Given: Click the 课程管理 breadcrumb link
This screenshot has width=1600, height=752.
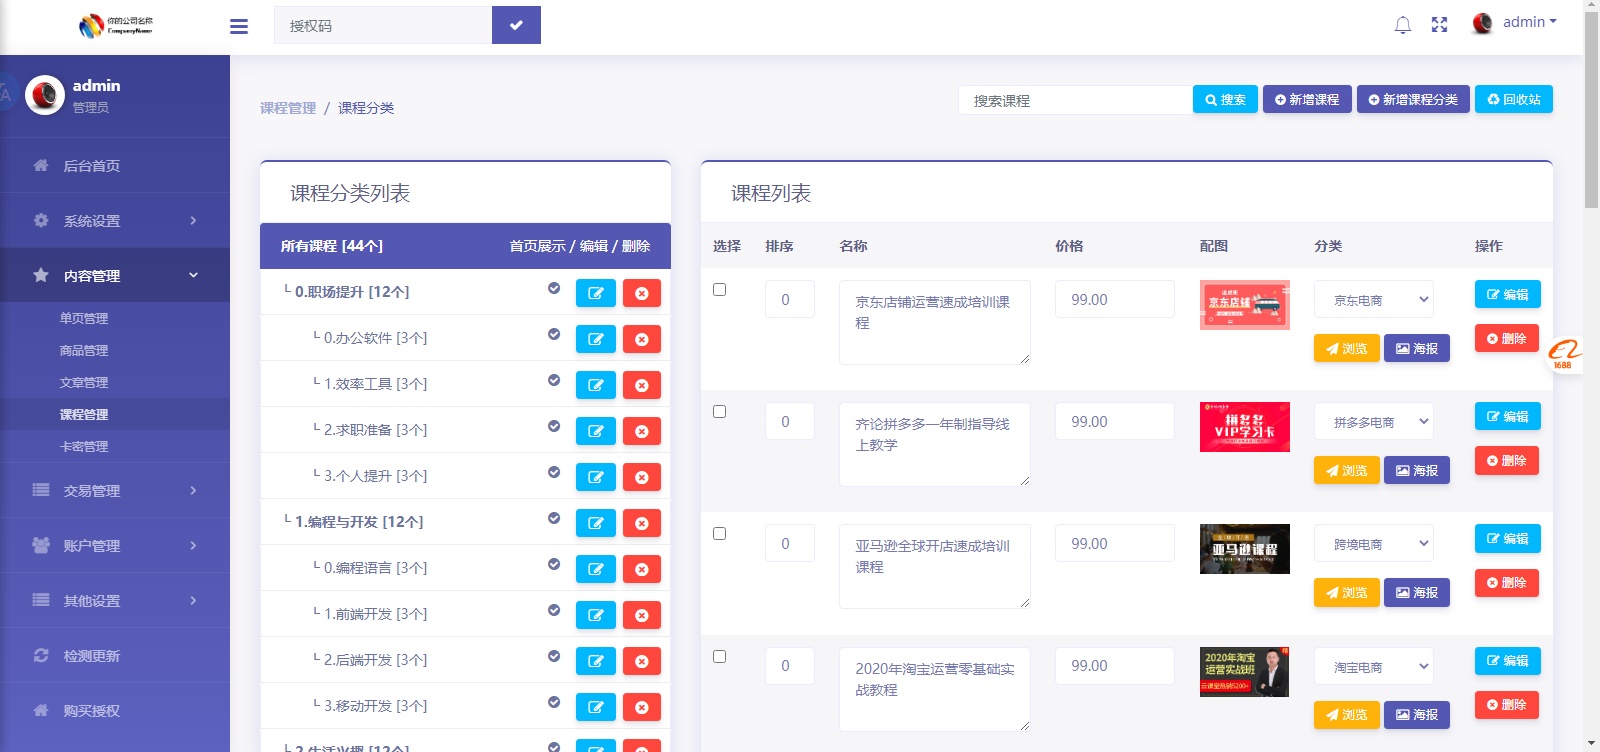Looking at the screenshot, I should pyautogui.click(x=288, y=108).
